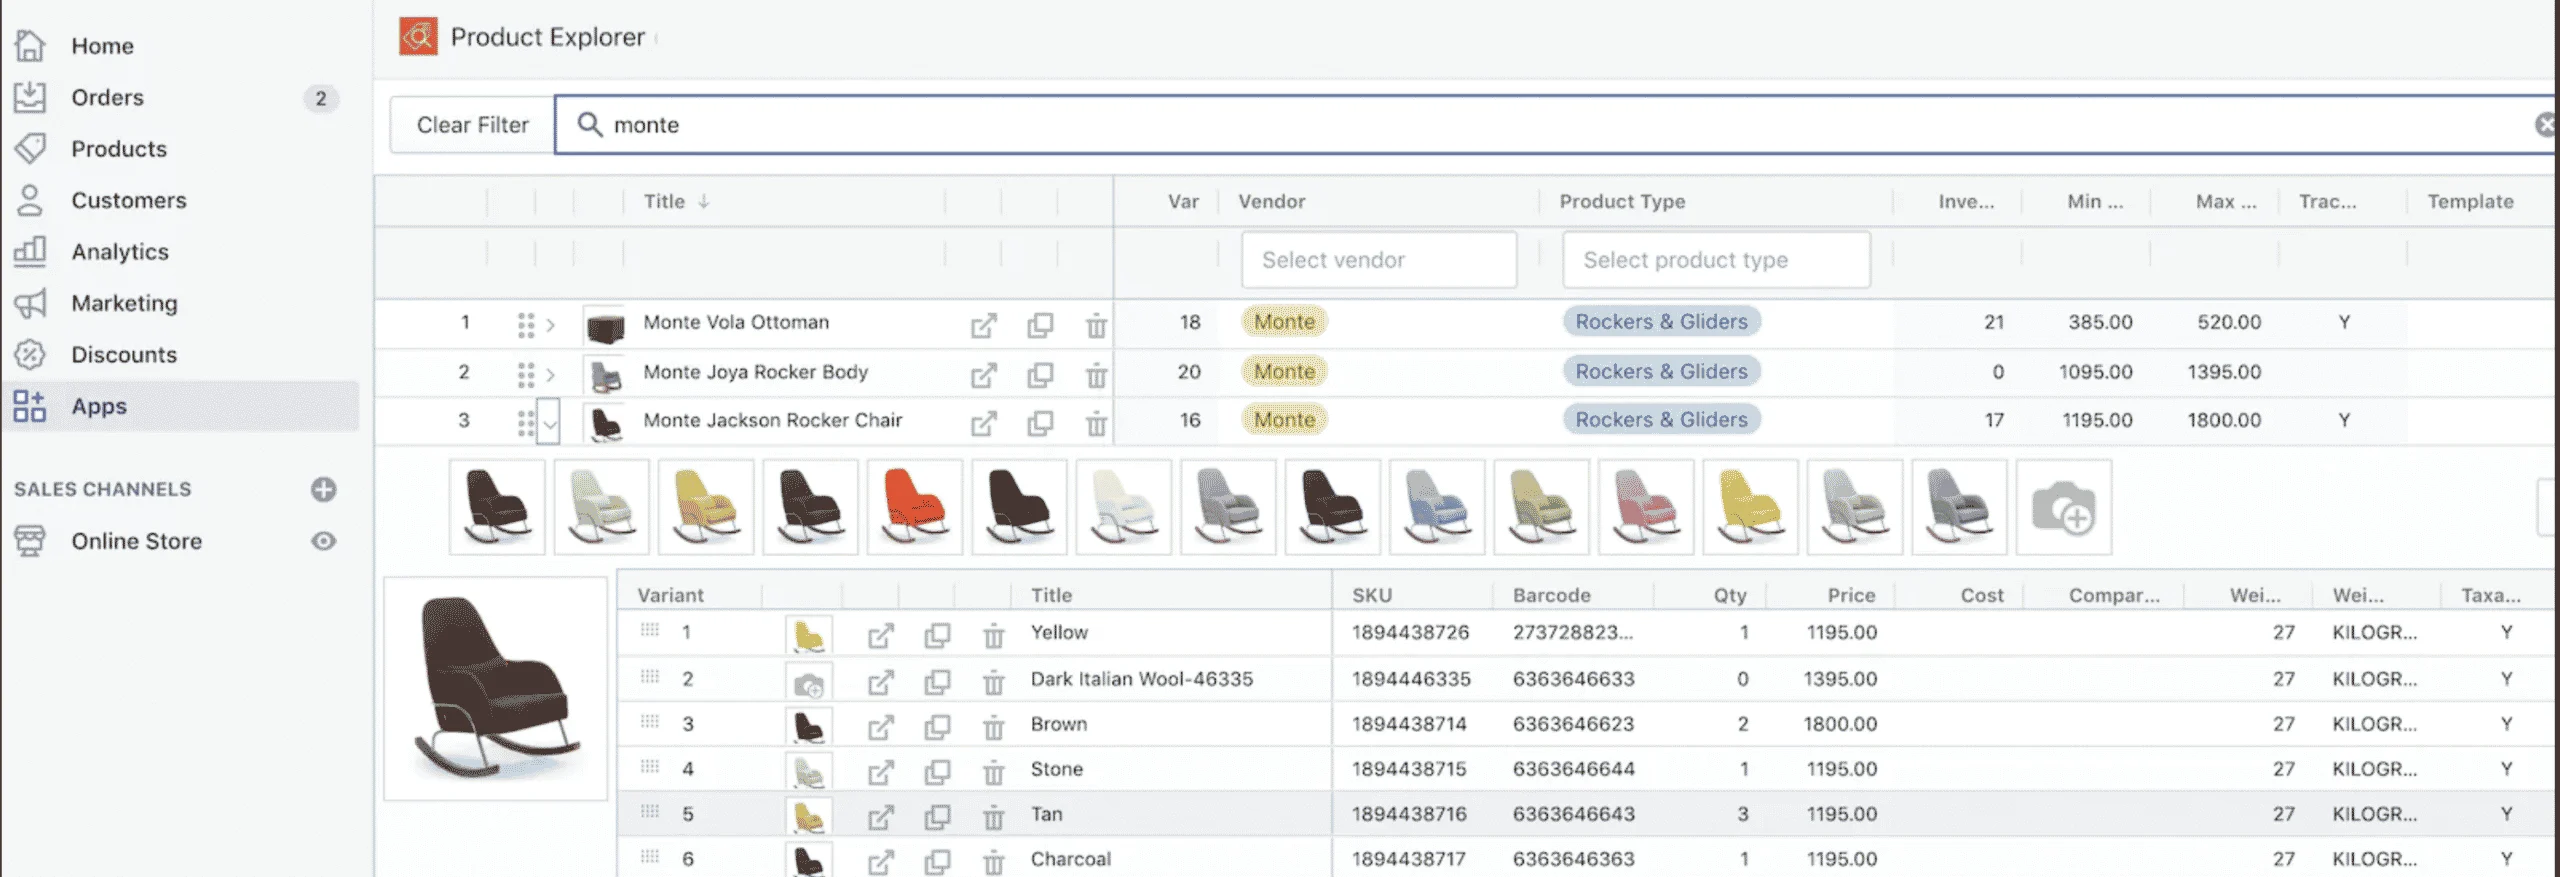Image resolution: width=2560 pixels, height=877 pixels.
Task: Click the Product Type column header
Action: (1622, 201)
